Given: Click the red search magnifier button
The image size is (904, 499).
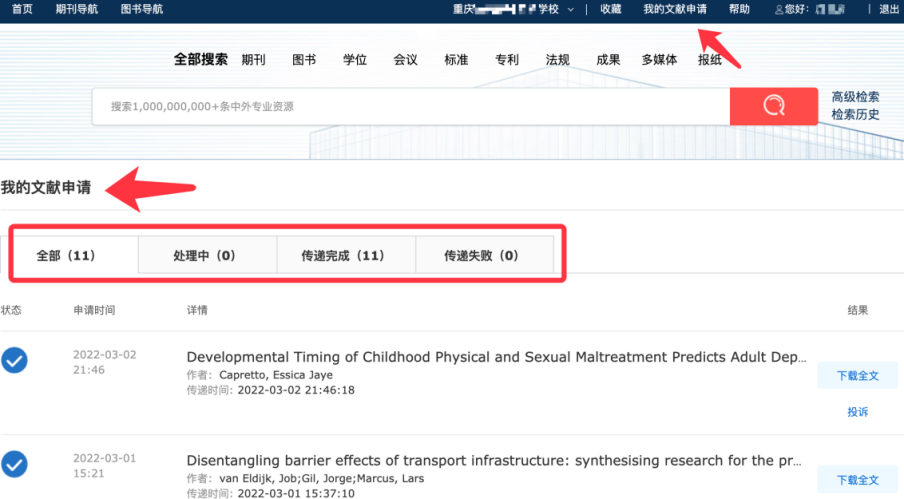Looking at the screenshot, I should tap(774, 106).
